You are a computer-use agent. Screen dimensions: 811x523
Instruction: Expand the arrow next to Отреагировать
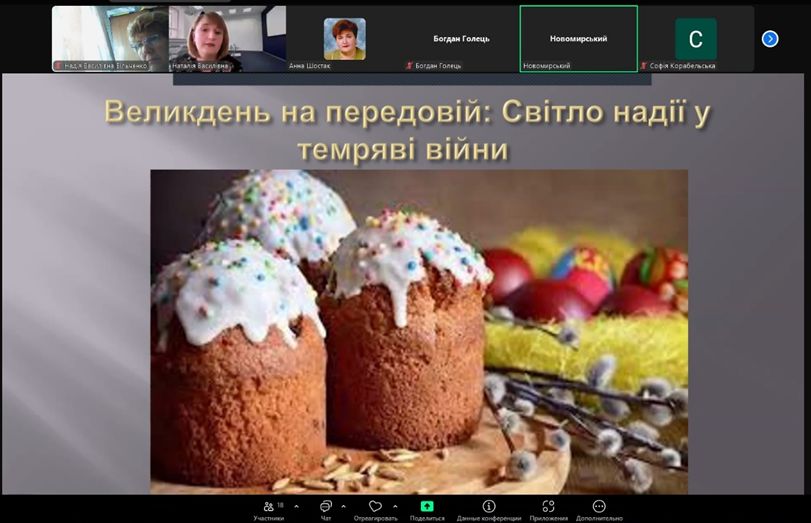[x=396, y=506]
